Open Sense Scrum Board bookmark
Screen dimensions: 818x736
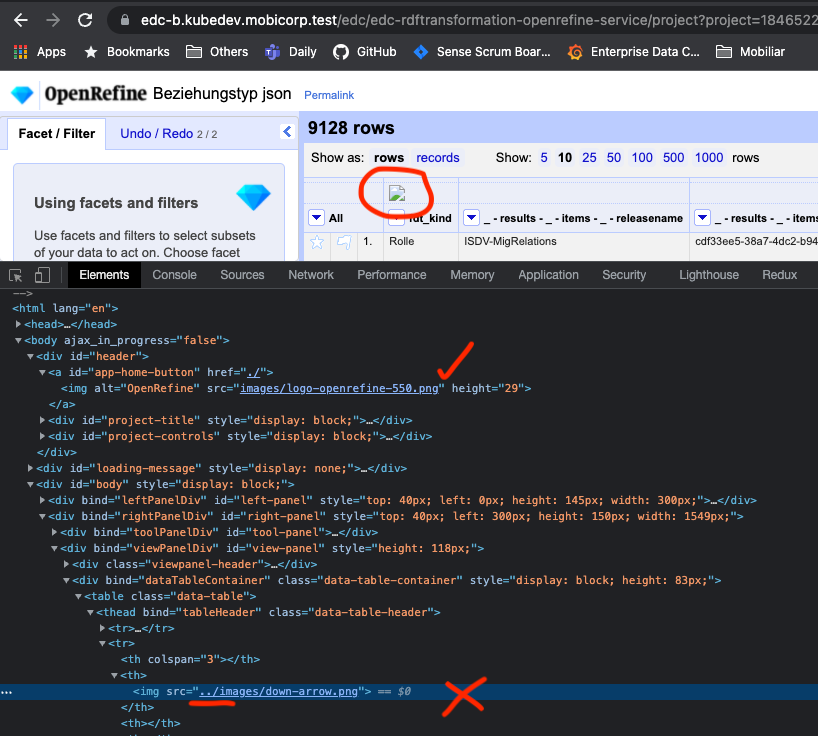click(482, 52)
